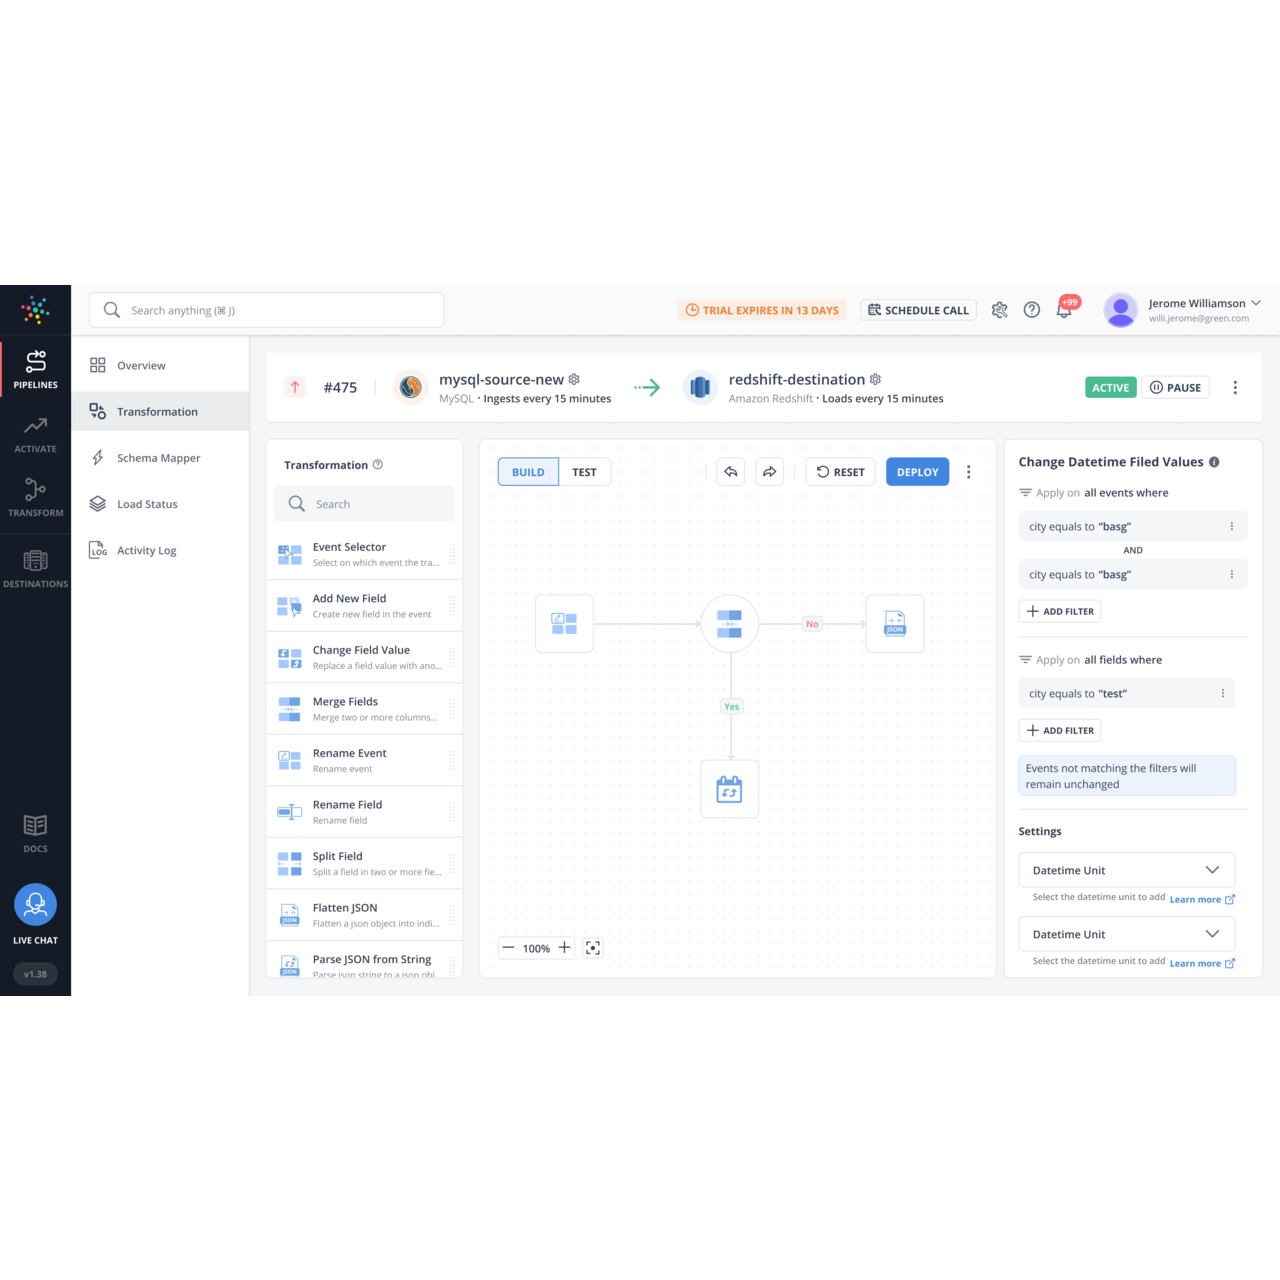1280x1280 pixels.
Task: Select the BUILD mode toggle
Action: (x=528, y=472)
